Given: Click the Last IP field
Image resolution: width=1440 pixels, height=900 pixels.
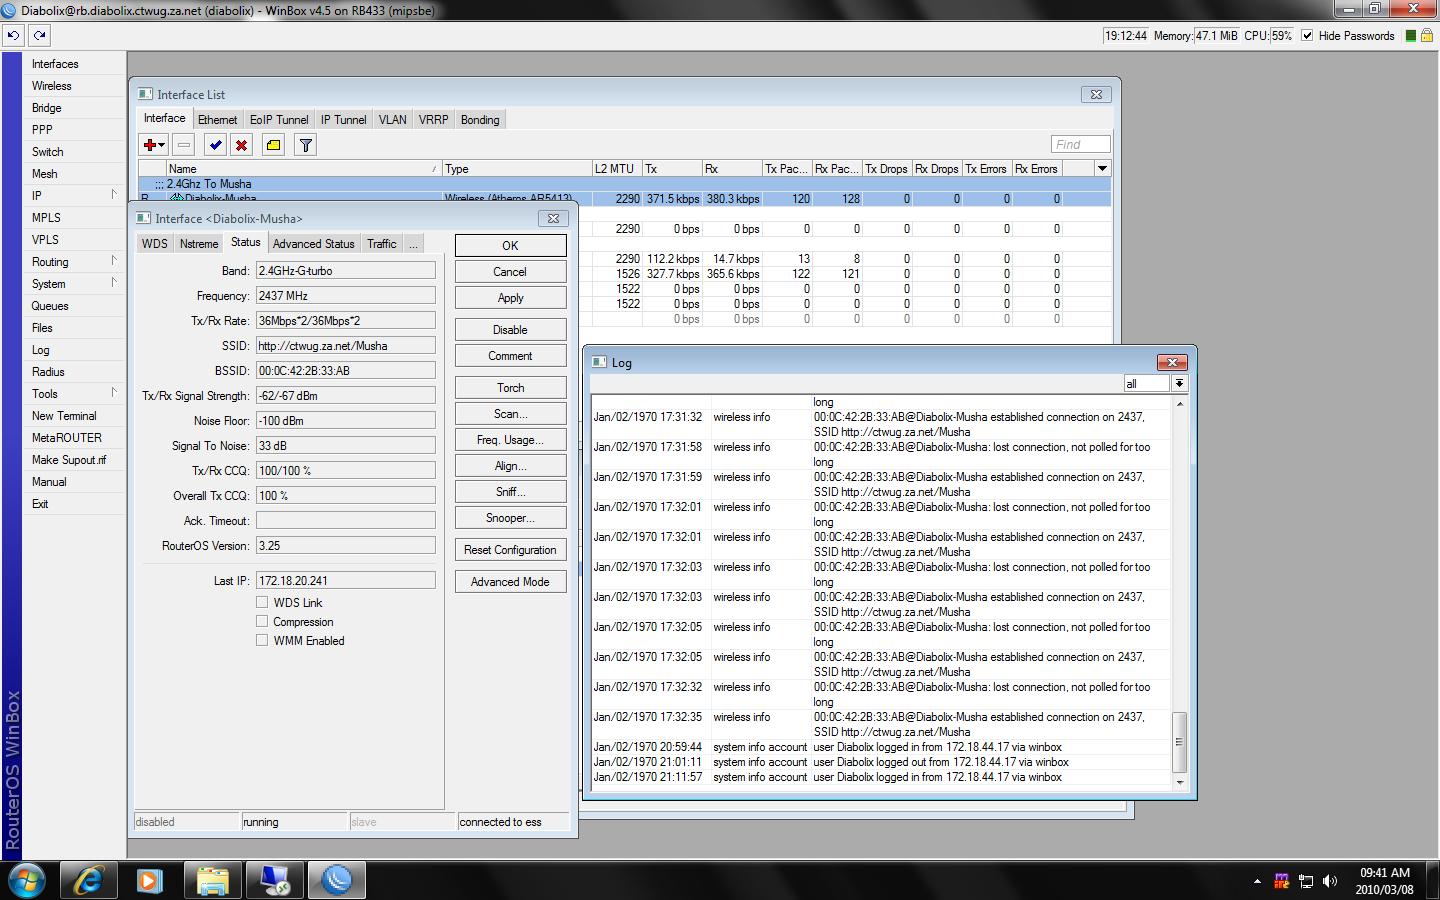Looking at the screenshot, I should [346, 580].
